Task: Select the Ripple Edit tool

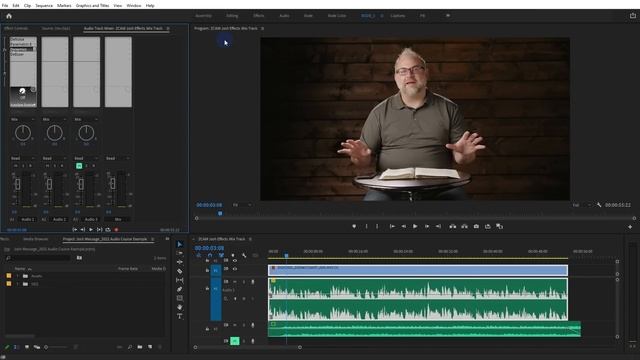Action: (x=180, y=262)
